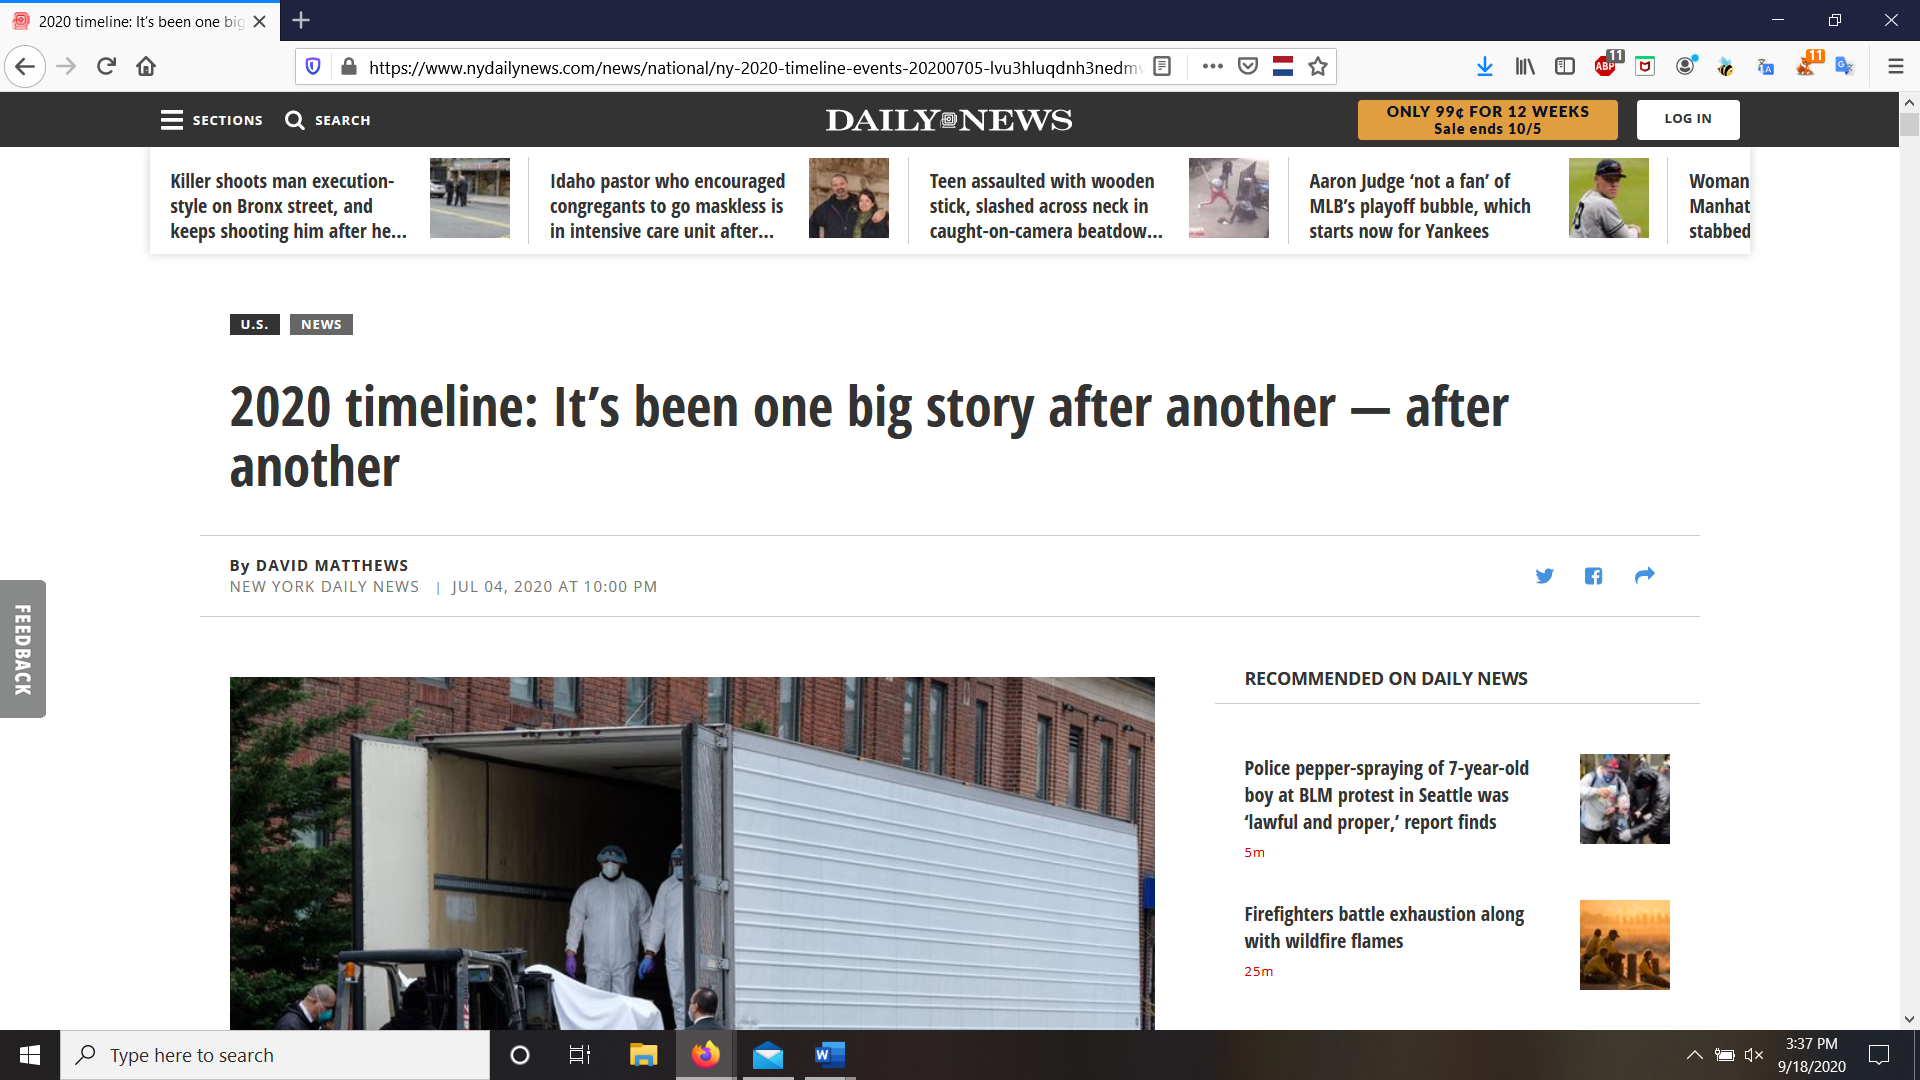Open Microsoft Word from taskbar

pos(829,1055)
